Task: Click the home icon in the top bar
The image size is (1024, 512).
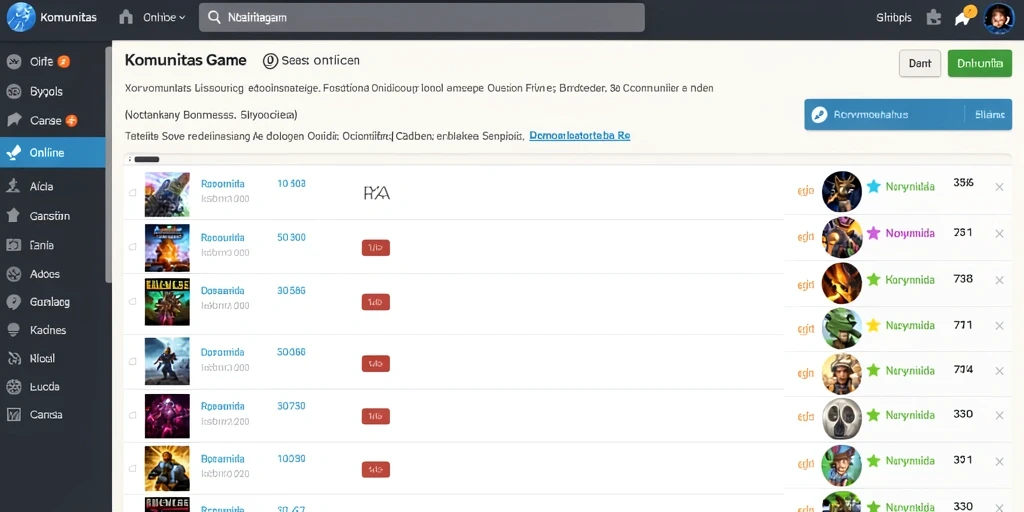Action: click(x=126, y=18)
